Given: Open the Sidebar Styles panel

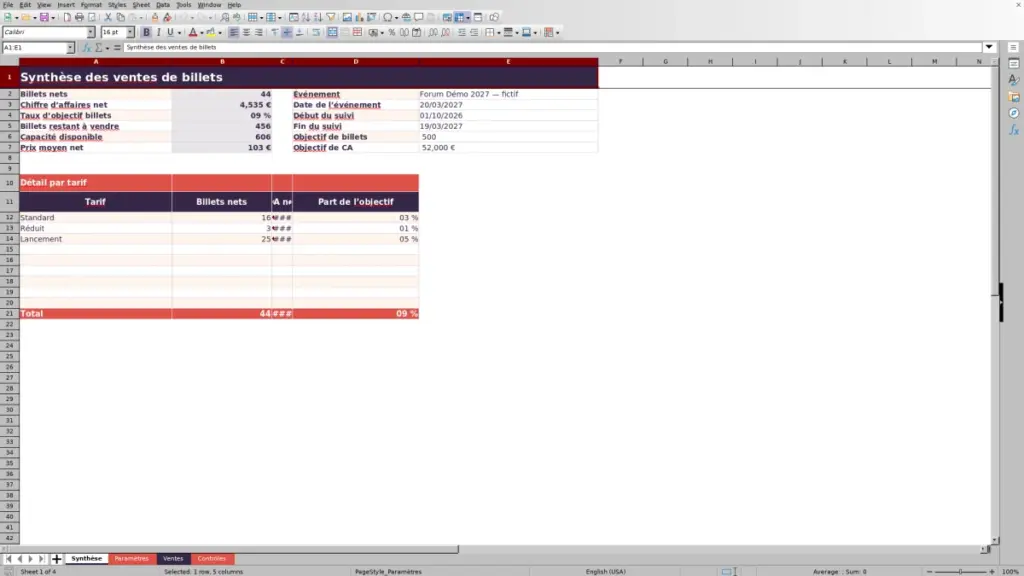Looking at the screenshot, I should (1014, 80).
